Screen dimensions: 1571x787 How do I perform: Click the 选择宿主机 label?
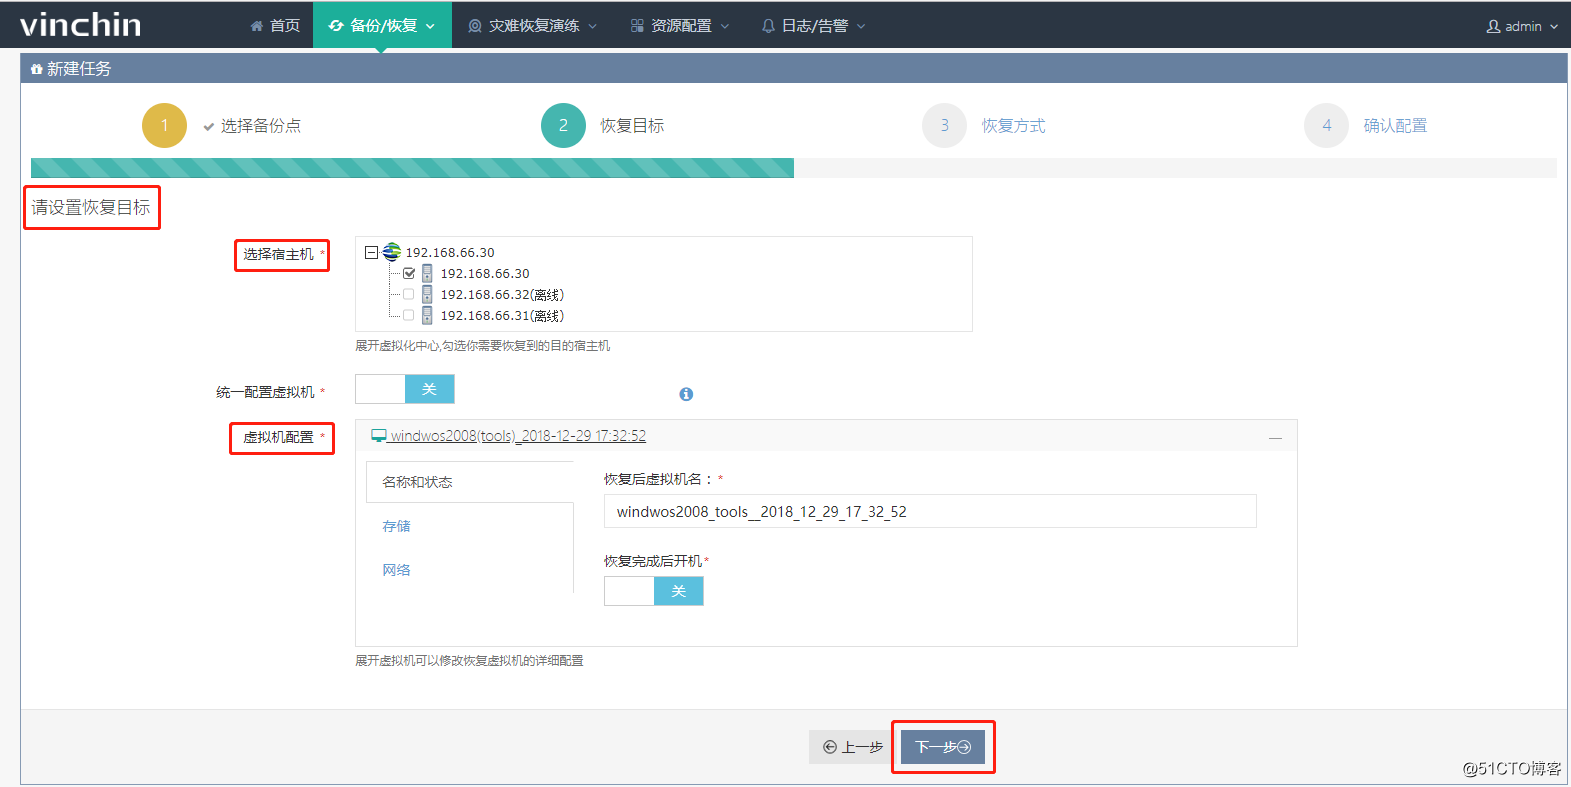[x=278, y=254]
